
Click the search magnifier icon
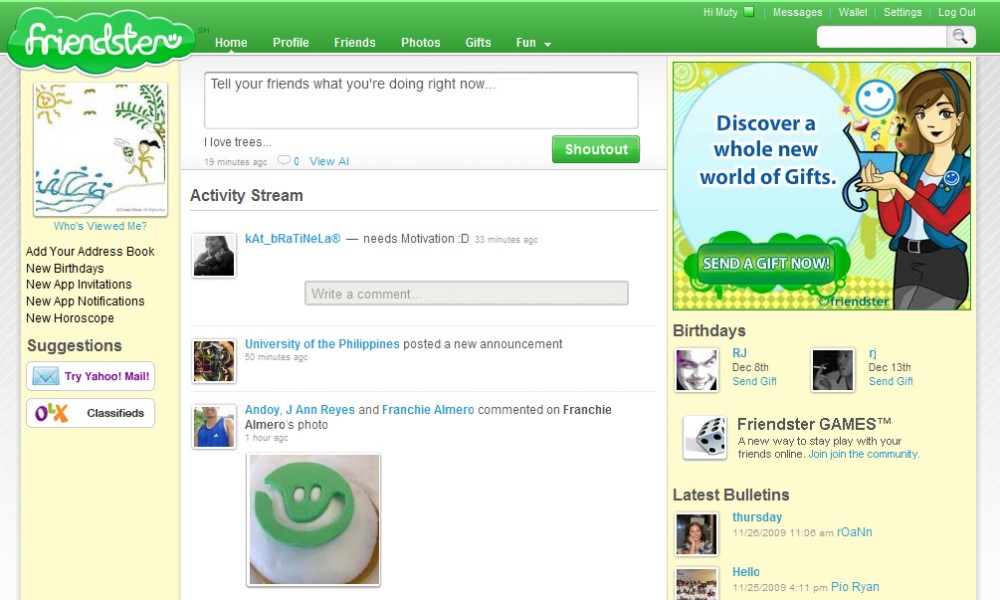coord(960,37)
